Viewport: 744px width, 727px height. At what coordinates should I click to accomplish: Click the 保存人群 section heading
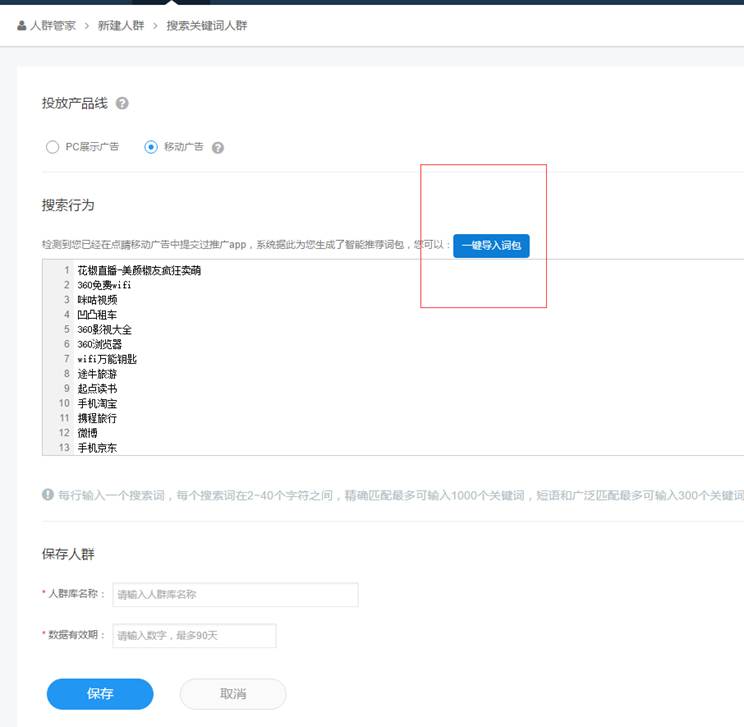pyautogui.click(x=68, y=554)
